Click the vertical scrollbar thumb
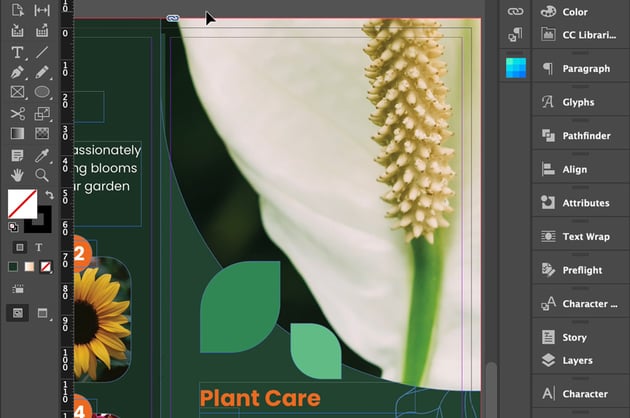The height and width of the screenshot is (418, 630). coord(491,390)
